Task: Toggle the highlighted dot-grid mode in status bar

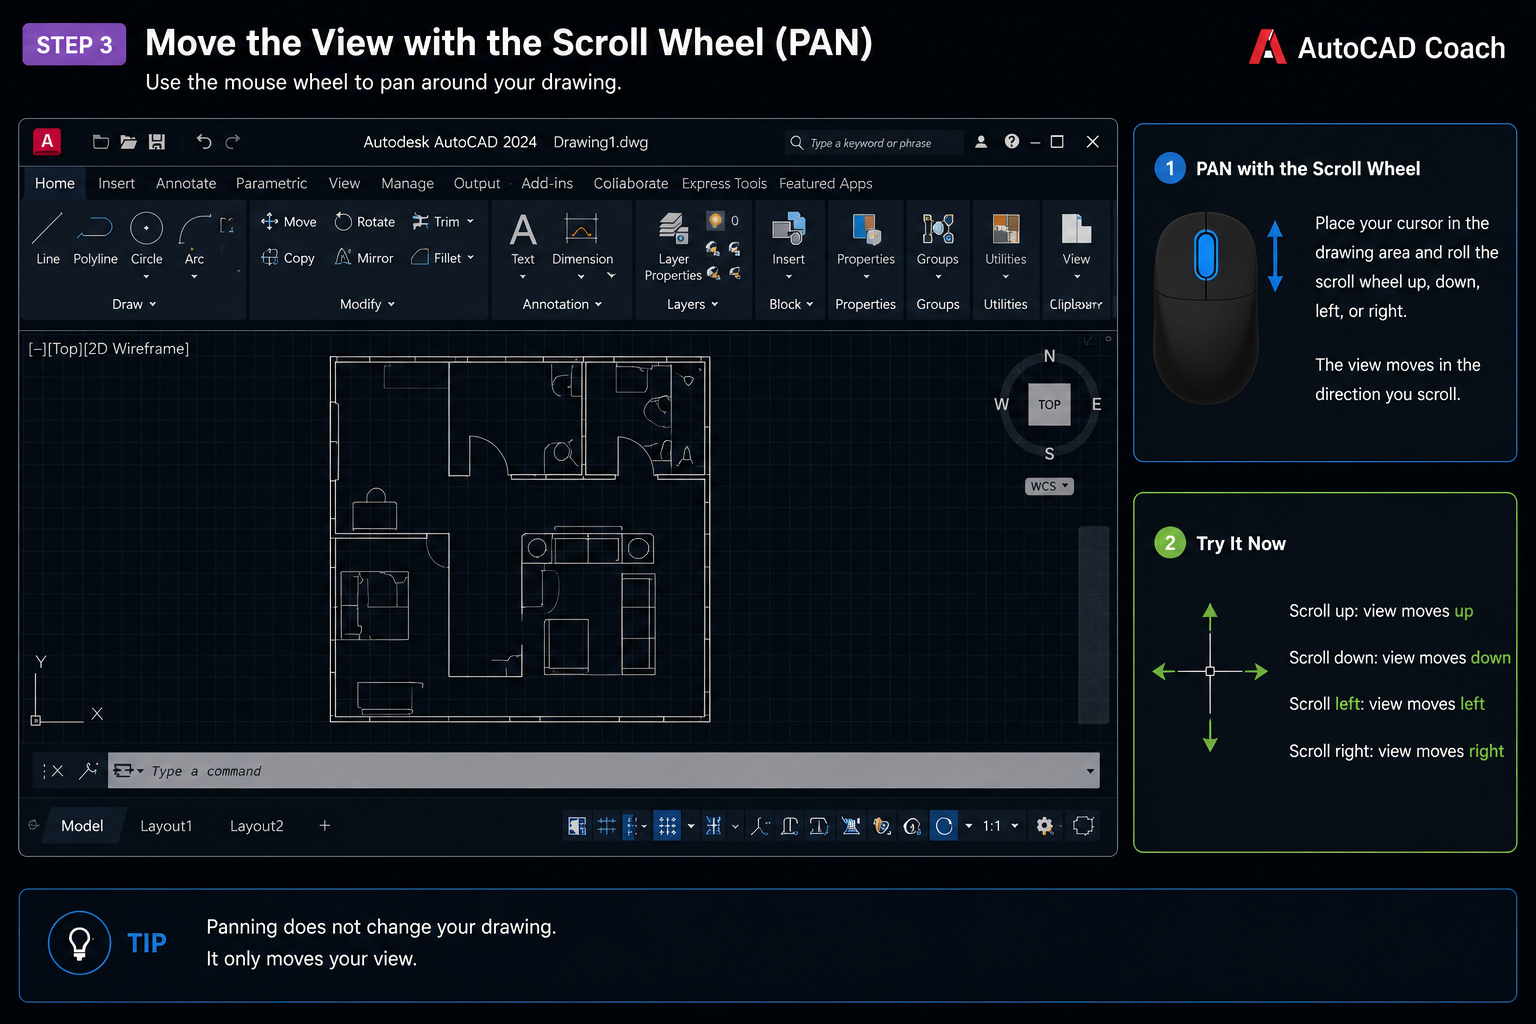Action: pos(667,826)
